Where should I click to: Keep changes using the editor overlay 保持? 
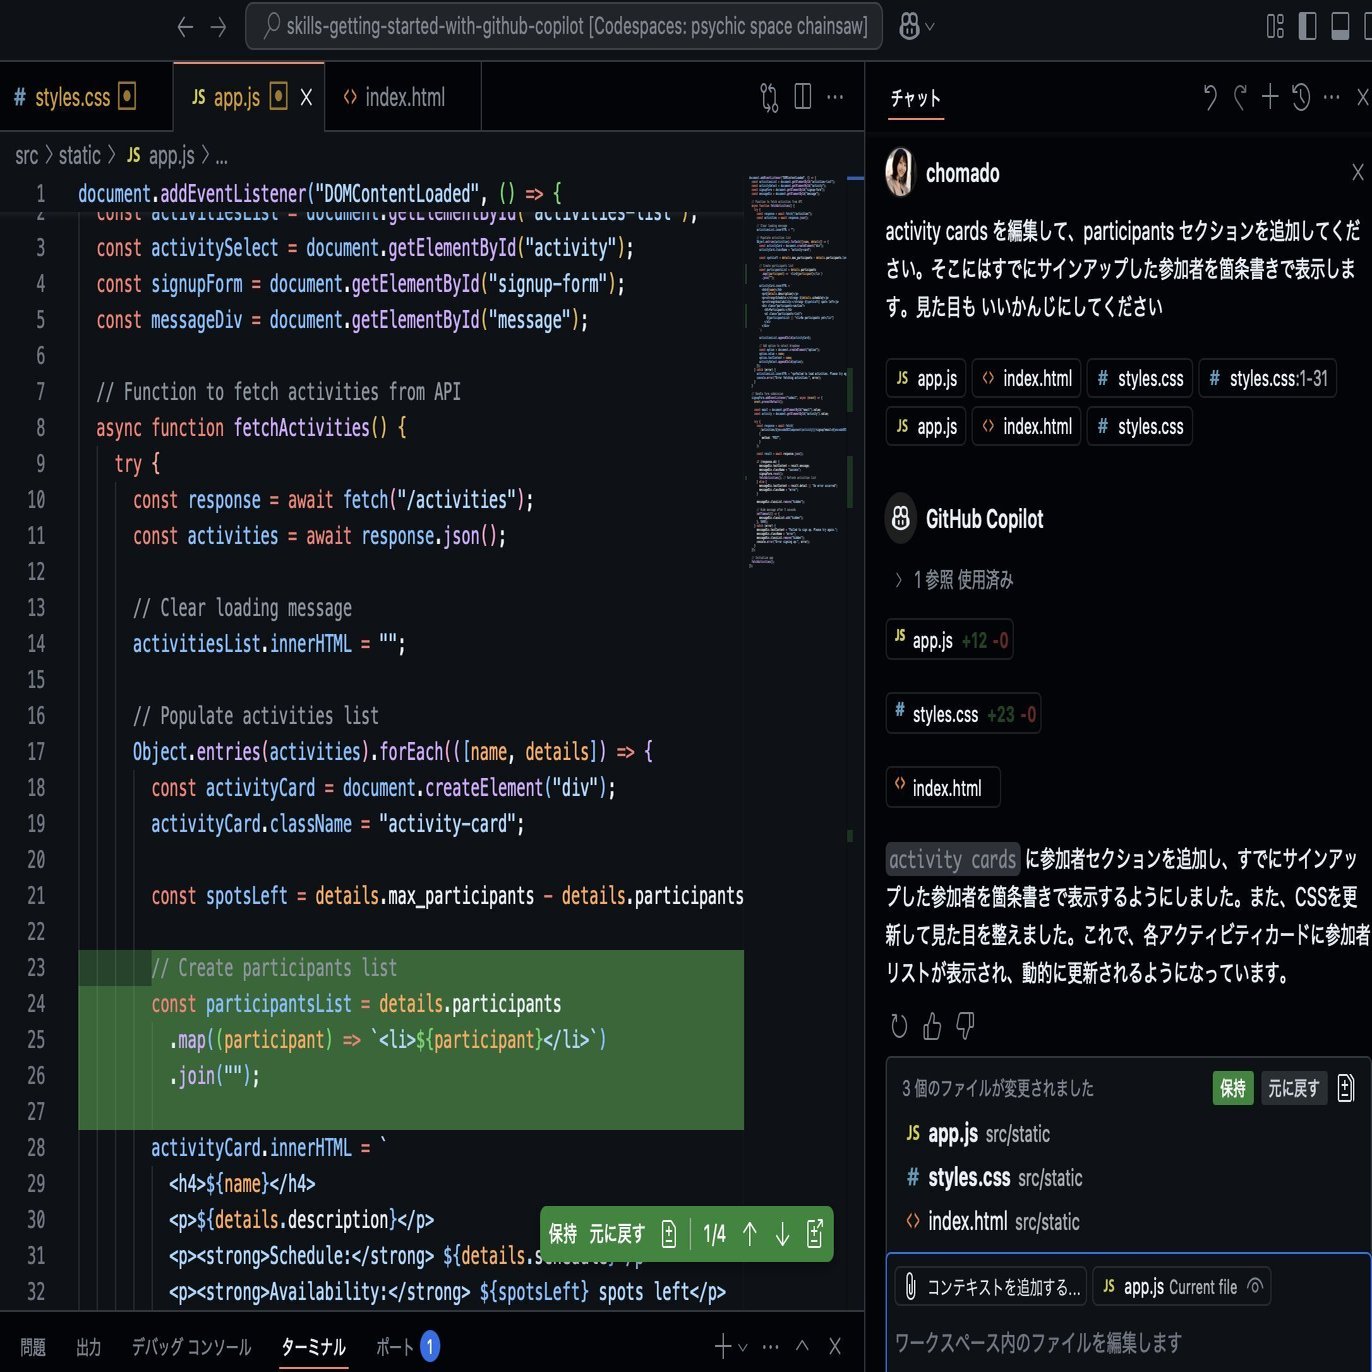point(563,1234)
